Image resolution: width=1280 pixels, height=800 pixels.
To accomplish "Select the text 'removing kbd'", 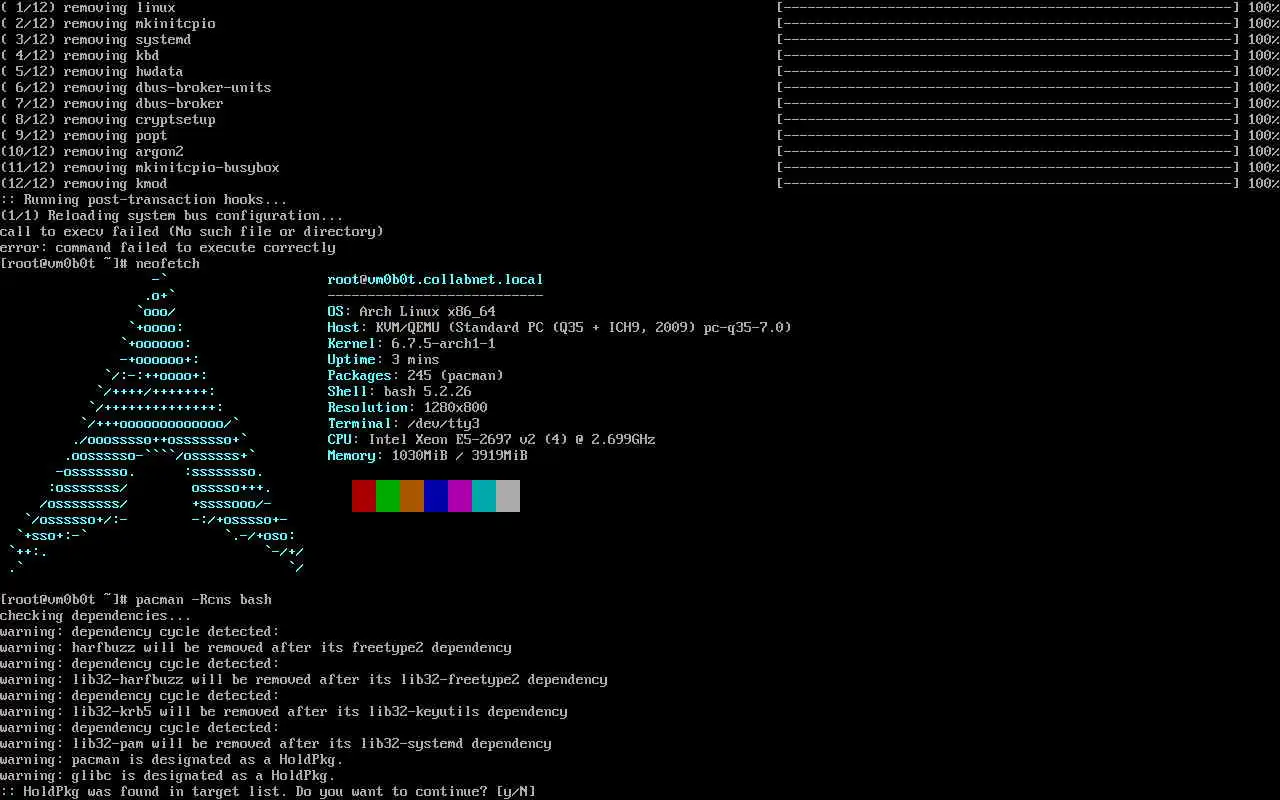I will (112, 56).
